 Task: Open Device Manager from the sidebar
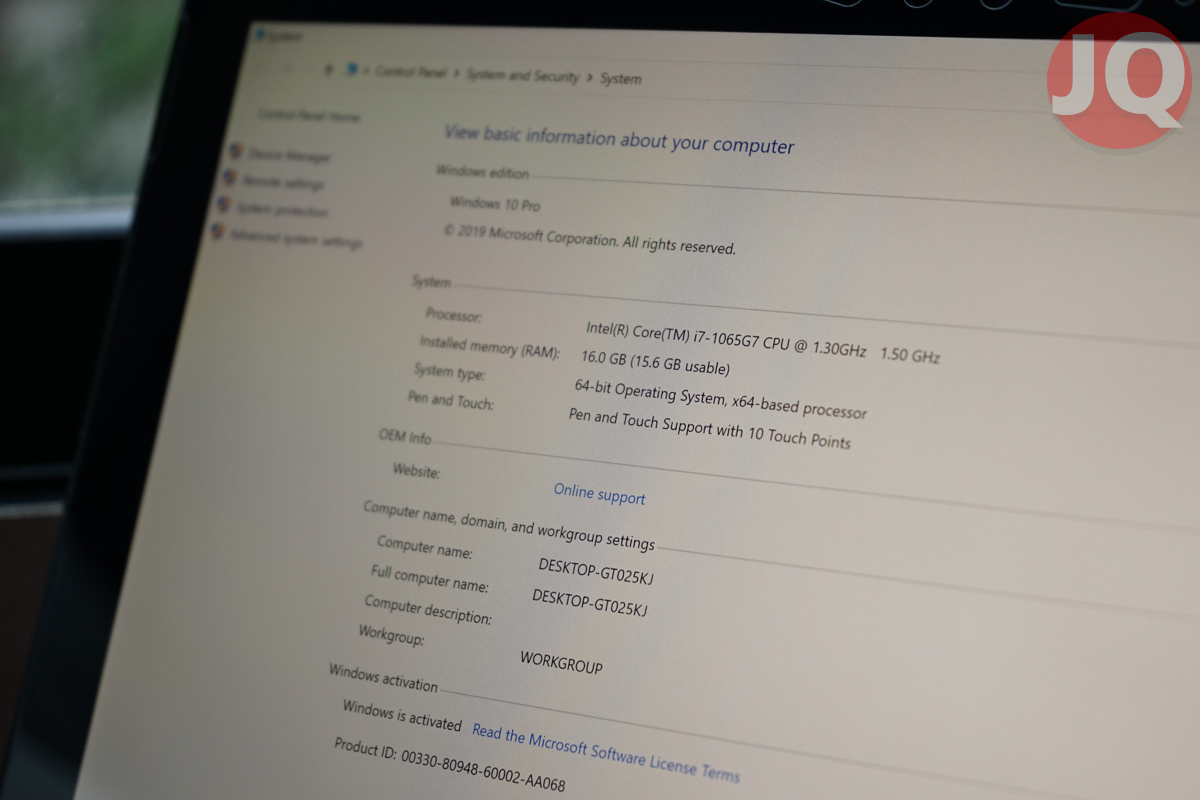[x=289, y=157]
